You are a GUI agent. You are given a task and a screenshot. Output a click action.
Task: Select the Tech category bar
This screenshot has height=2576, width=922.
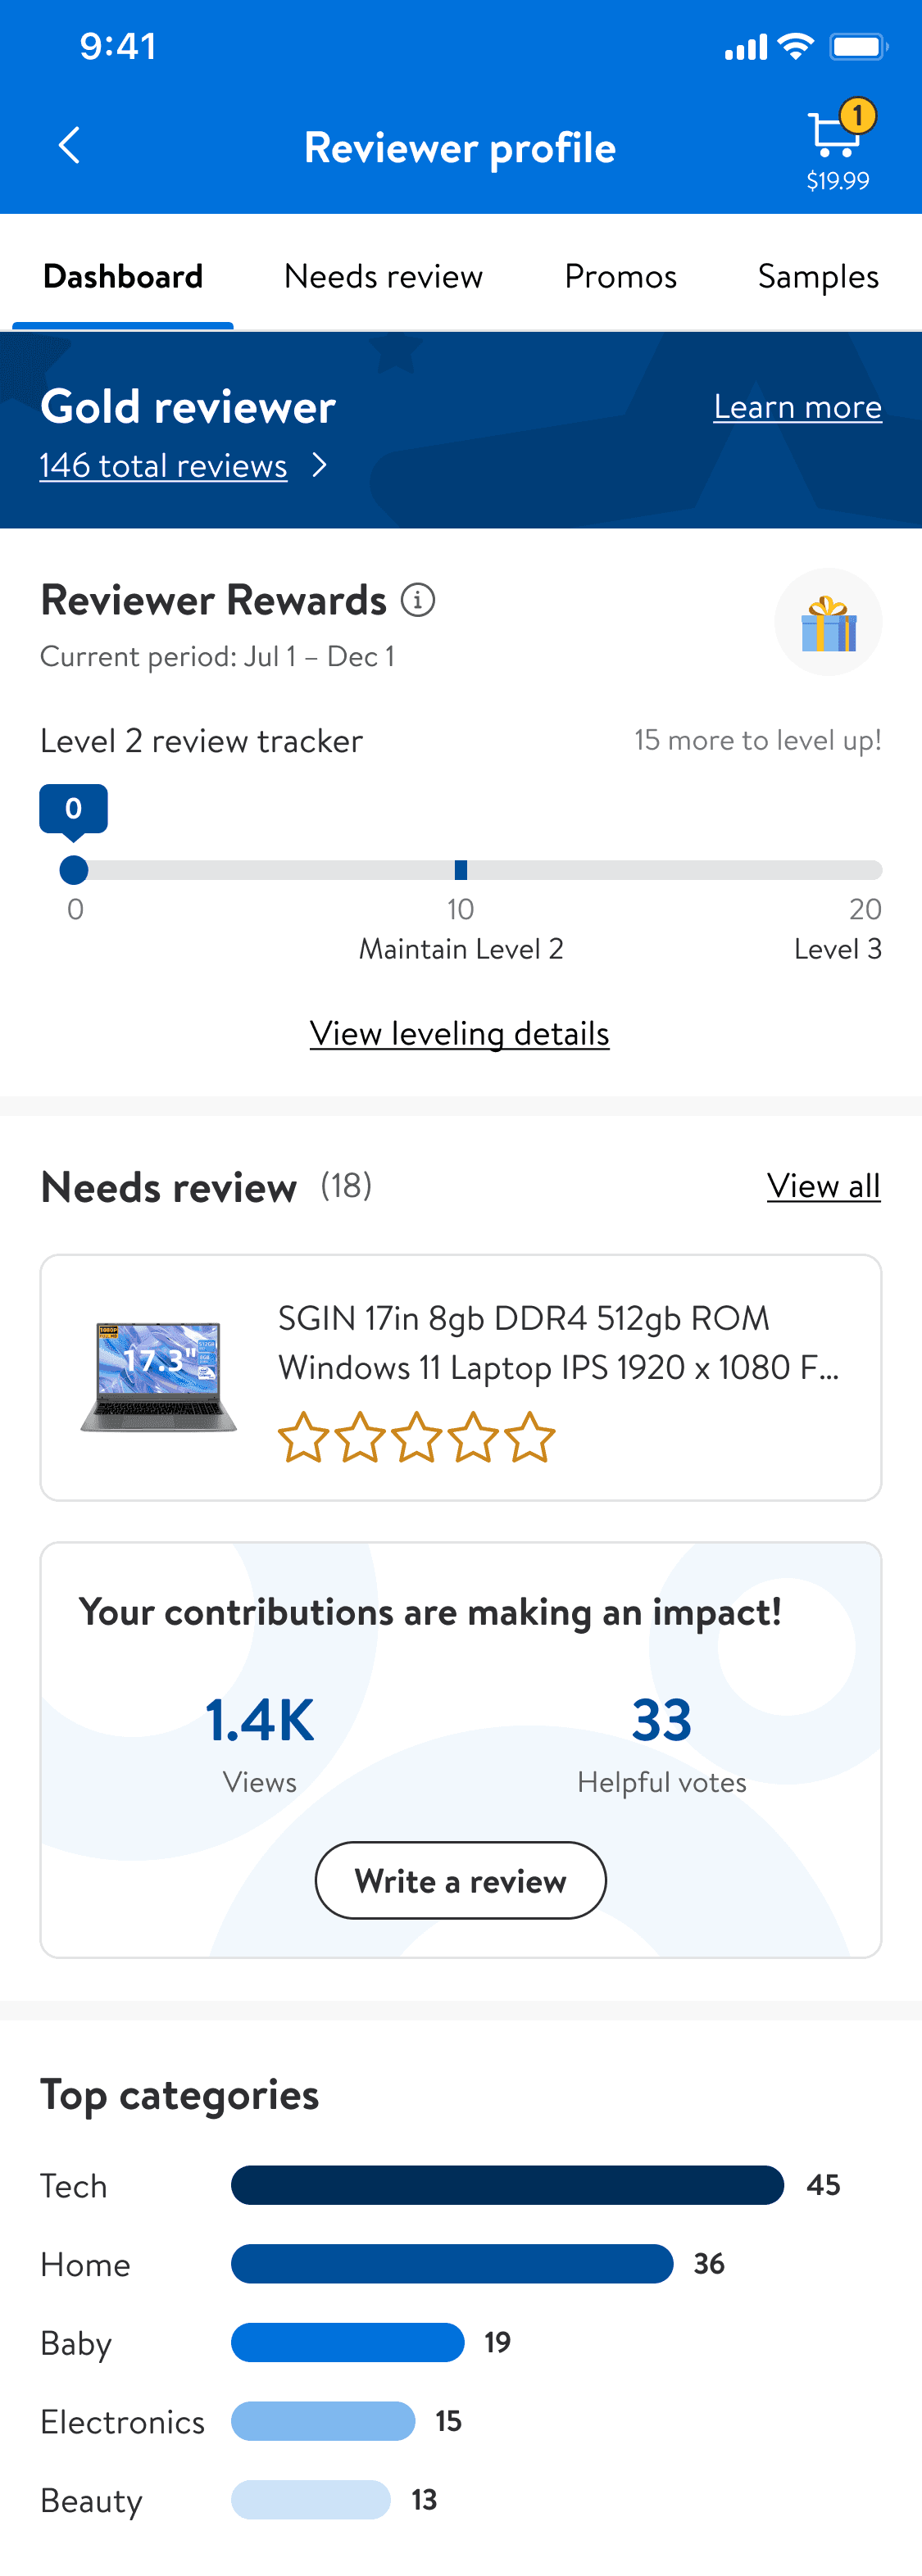(x=507, y=2185)
